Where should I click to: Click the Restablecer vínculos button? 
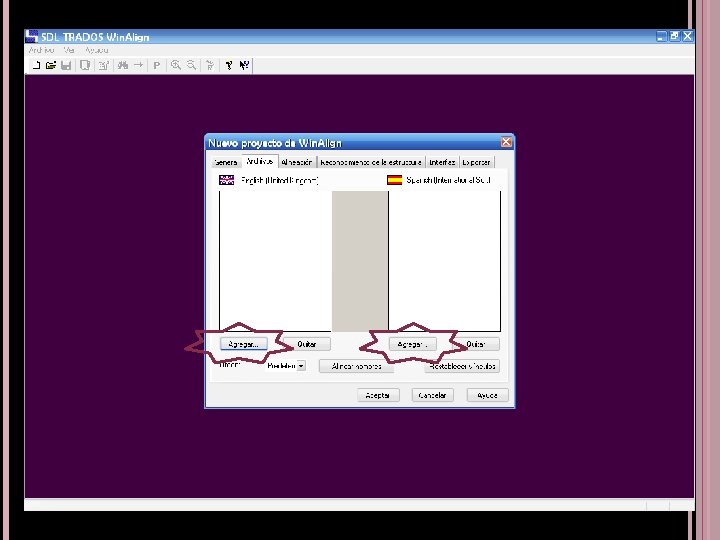(462, 366)
